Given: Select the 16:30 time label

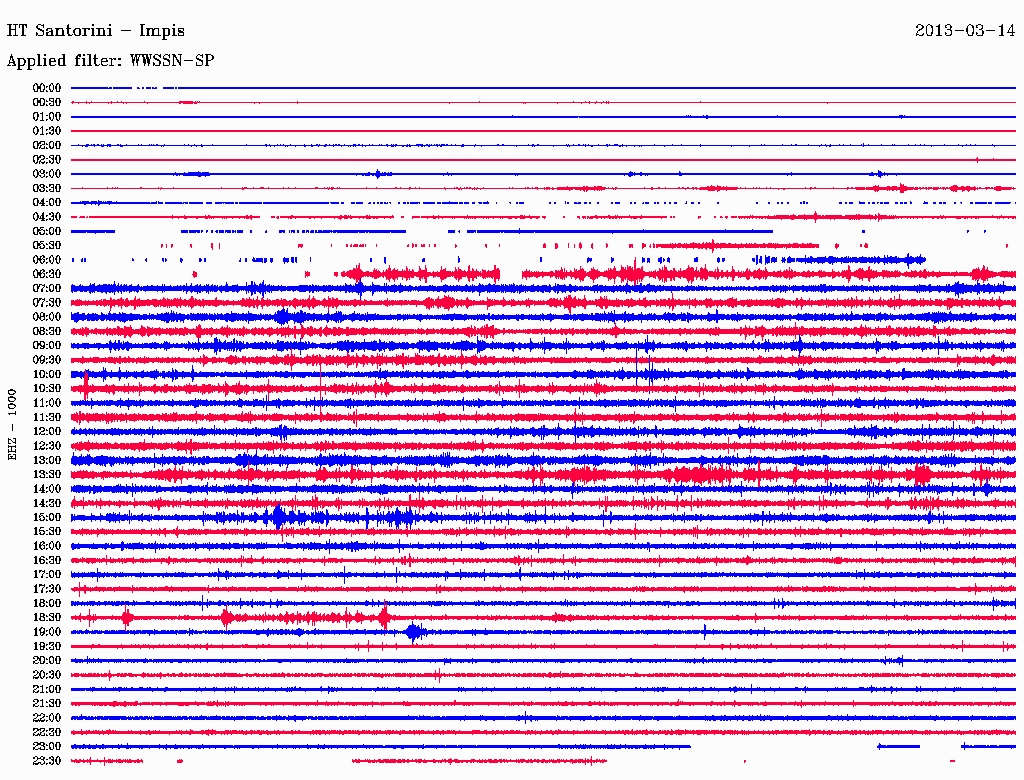Looking at the screenshot, I should (47, 561).
